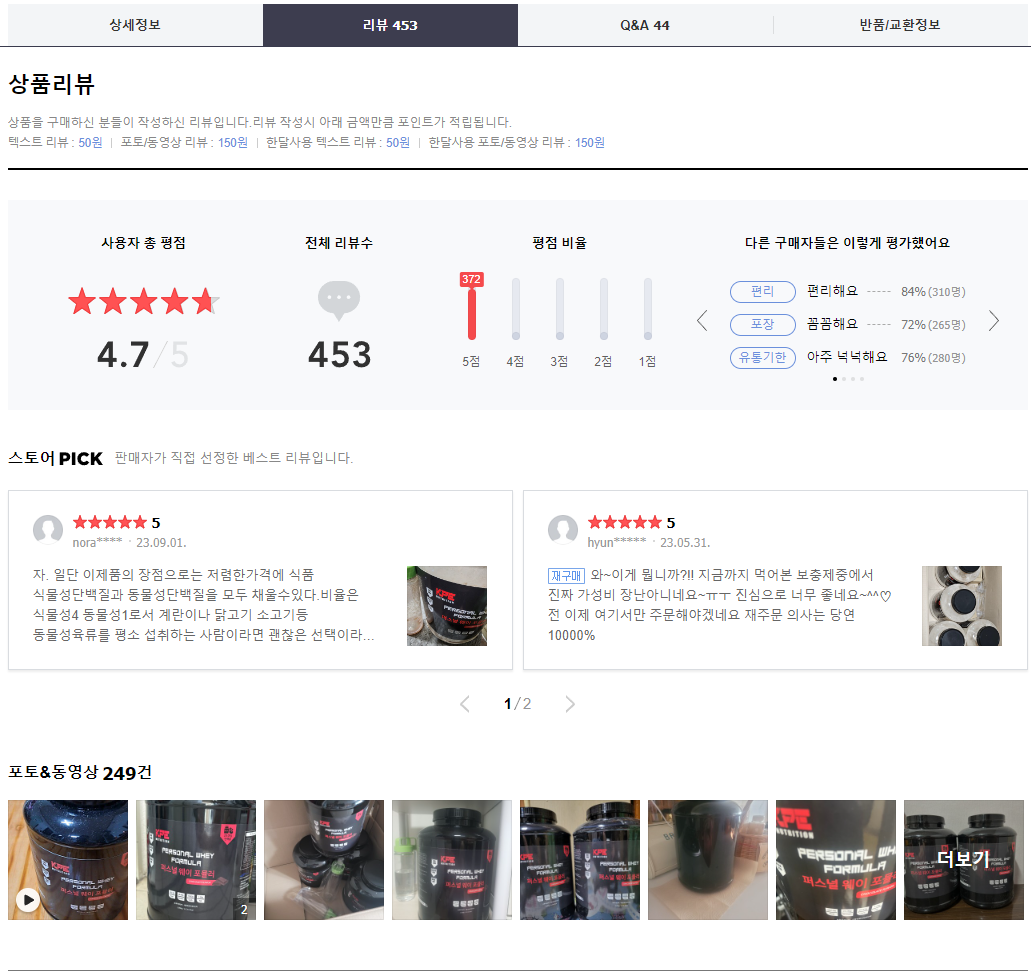Go to previous Store PICK page
Screen dimensions: 1031x975
465,704
